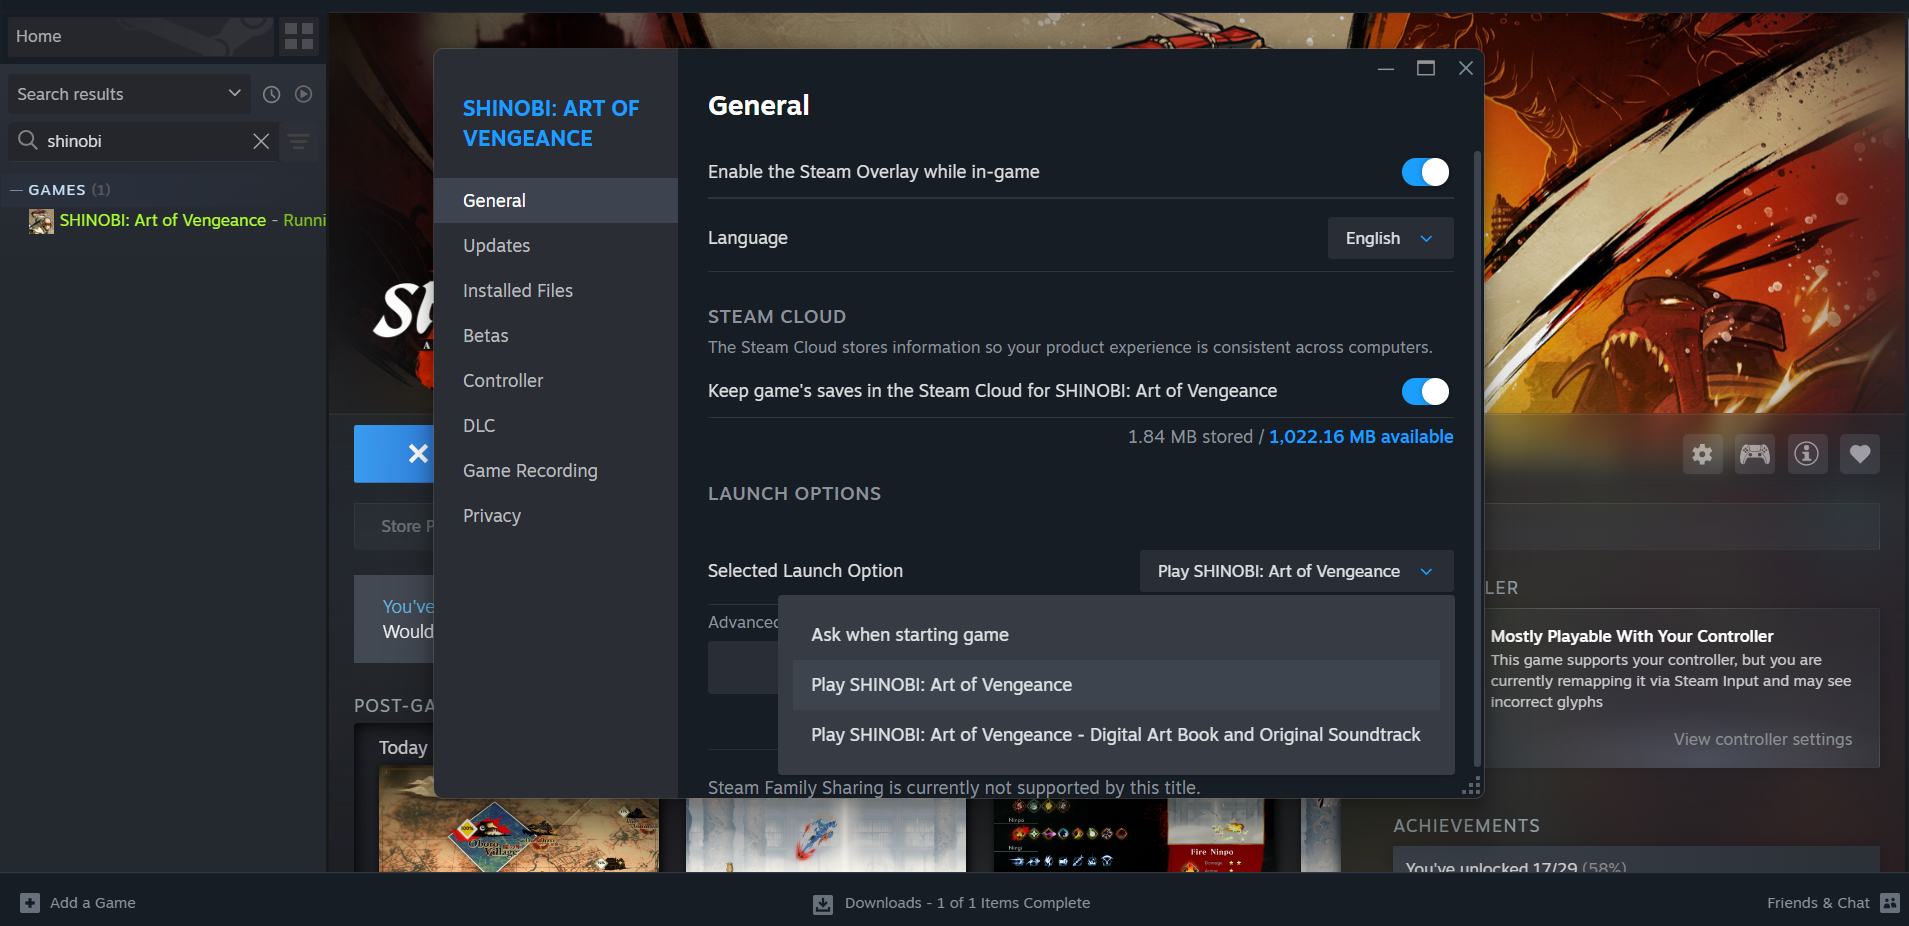Select SHINOBI: Art of Vengeance in library list
Screen dimensions: 1909x926
click(162, 220)
